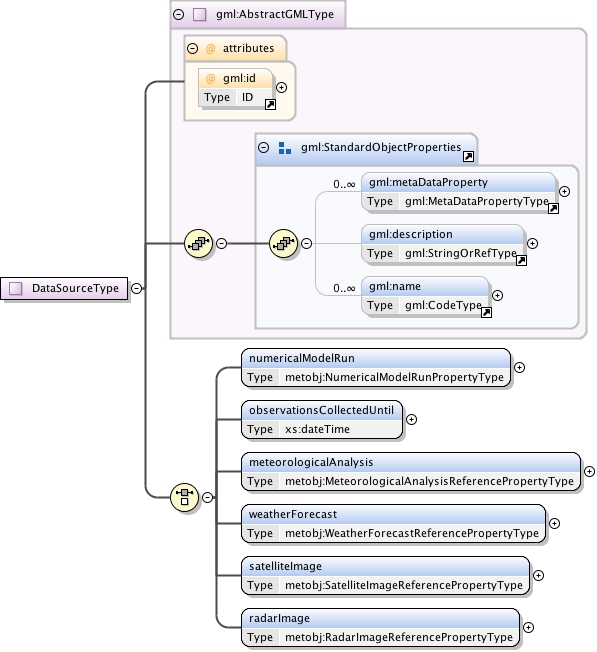Click the DataSourceType complex type icon

pyautogui.click(x=16, y=288)
